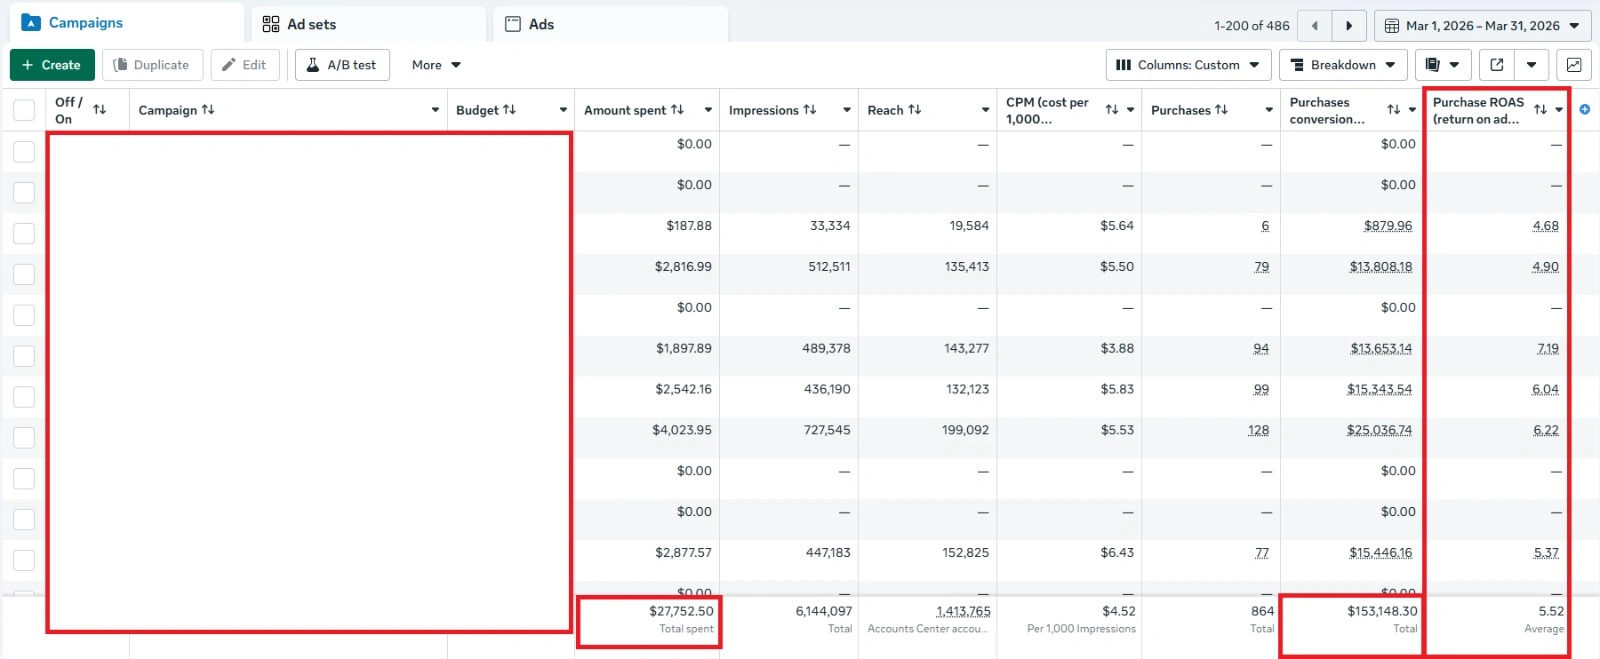Start an A/B test
1600x659 pixels.
342,65
